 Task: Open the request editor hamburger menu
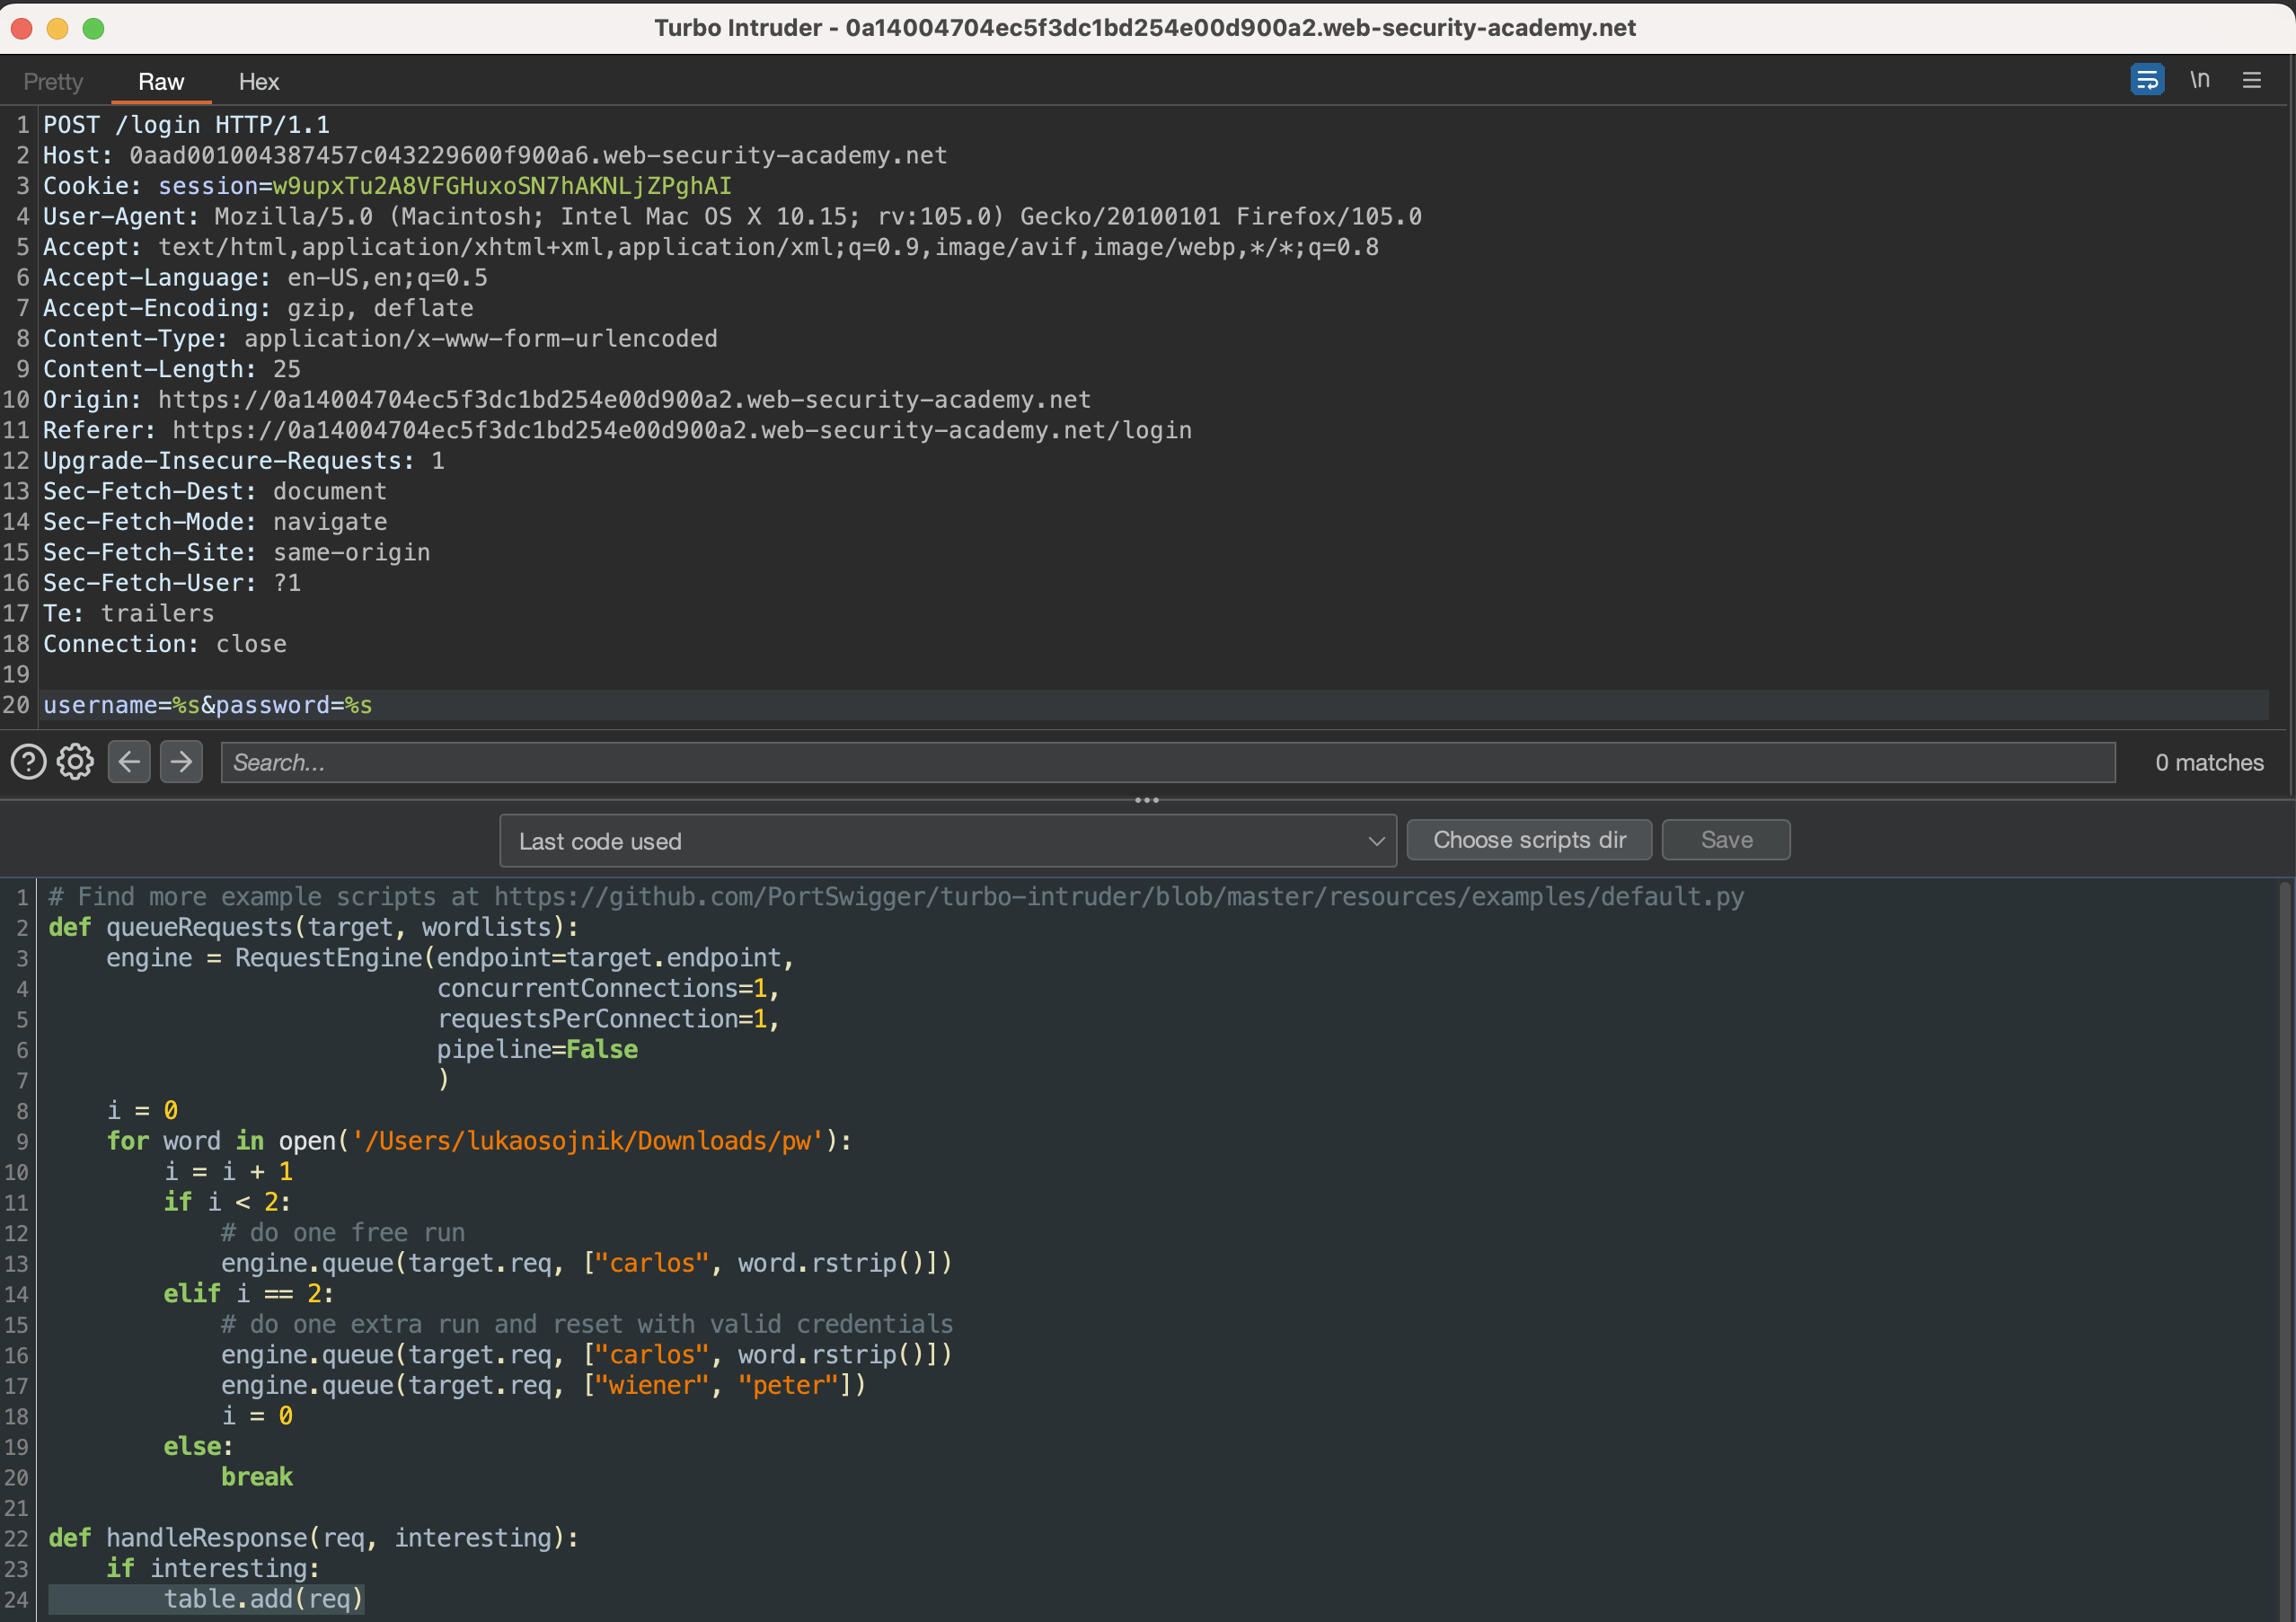click(x=2251, y=80)
